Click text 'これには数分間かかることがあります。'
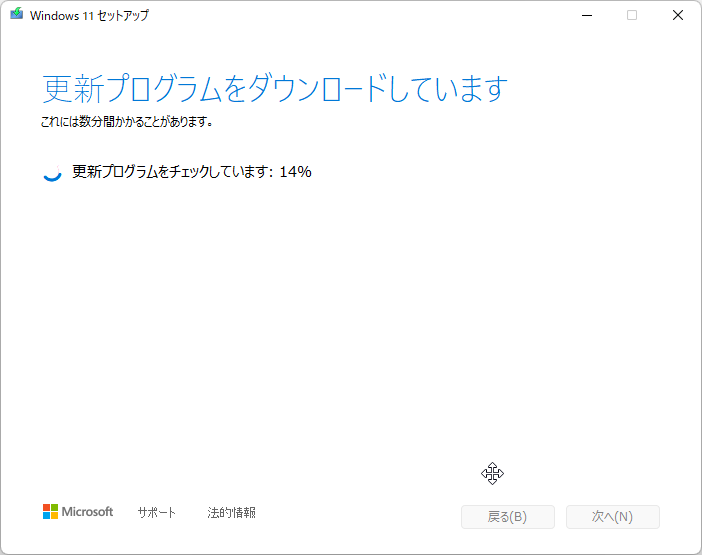Viewport: 702px width, 555px height. [x=126, y=121]
